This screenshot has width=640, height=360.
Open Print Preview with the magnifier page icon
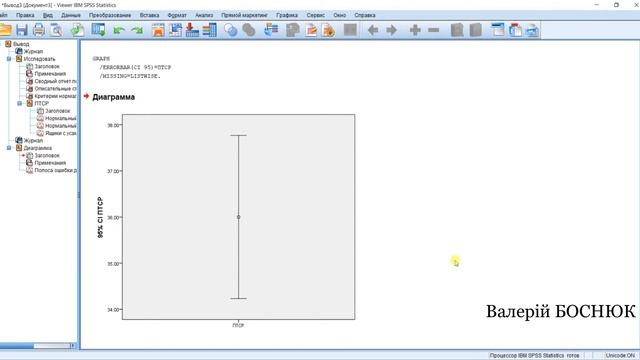pos(56,30)
